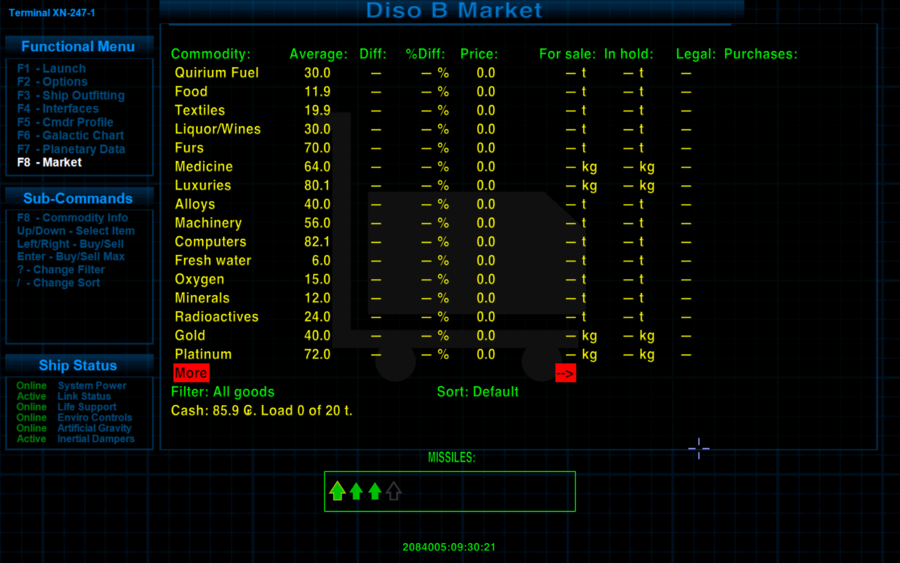The width and height of the screenshot is (900, 563).
Task: Select the Platinum commodity row
Action: tap(203, 355)
